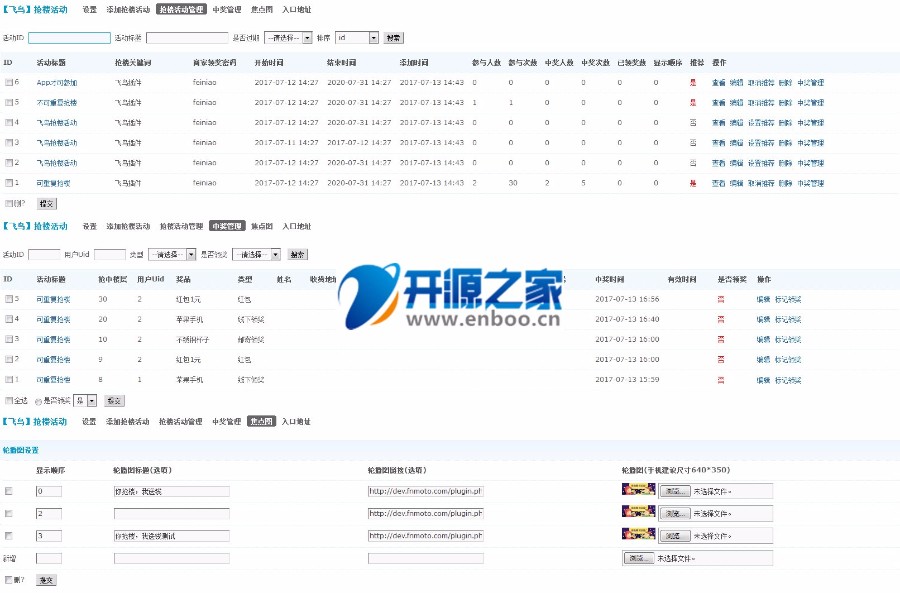
Task: Click the first carousel thumbnail image
Action: (638, 490)
